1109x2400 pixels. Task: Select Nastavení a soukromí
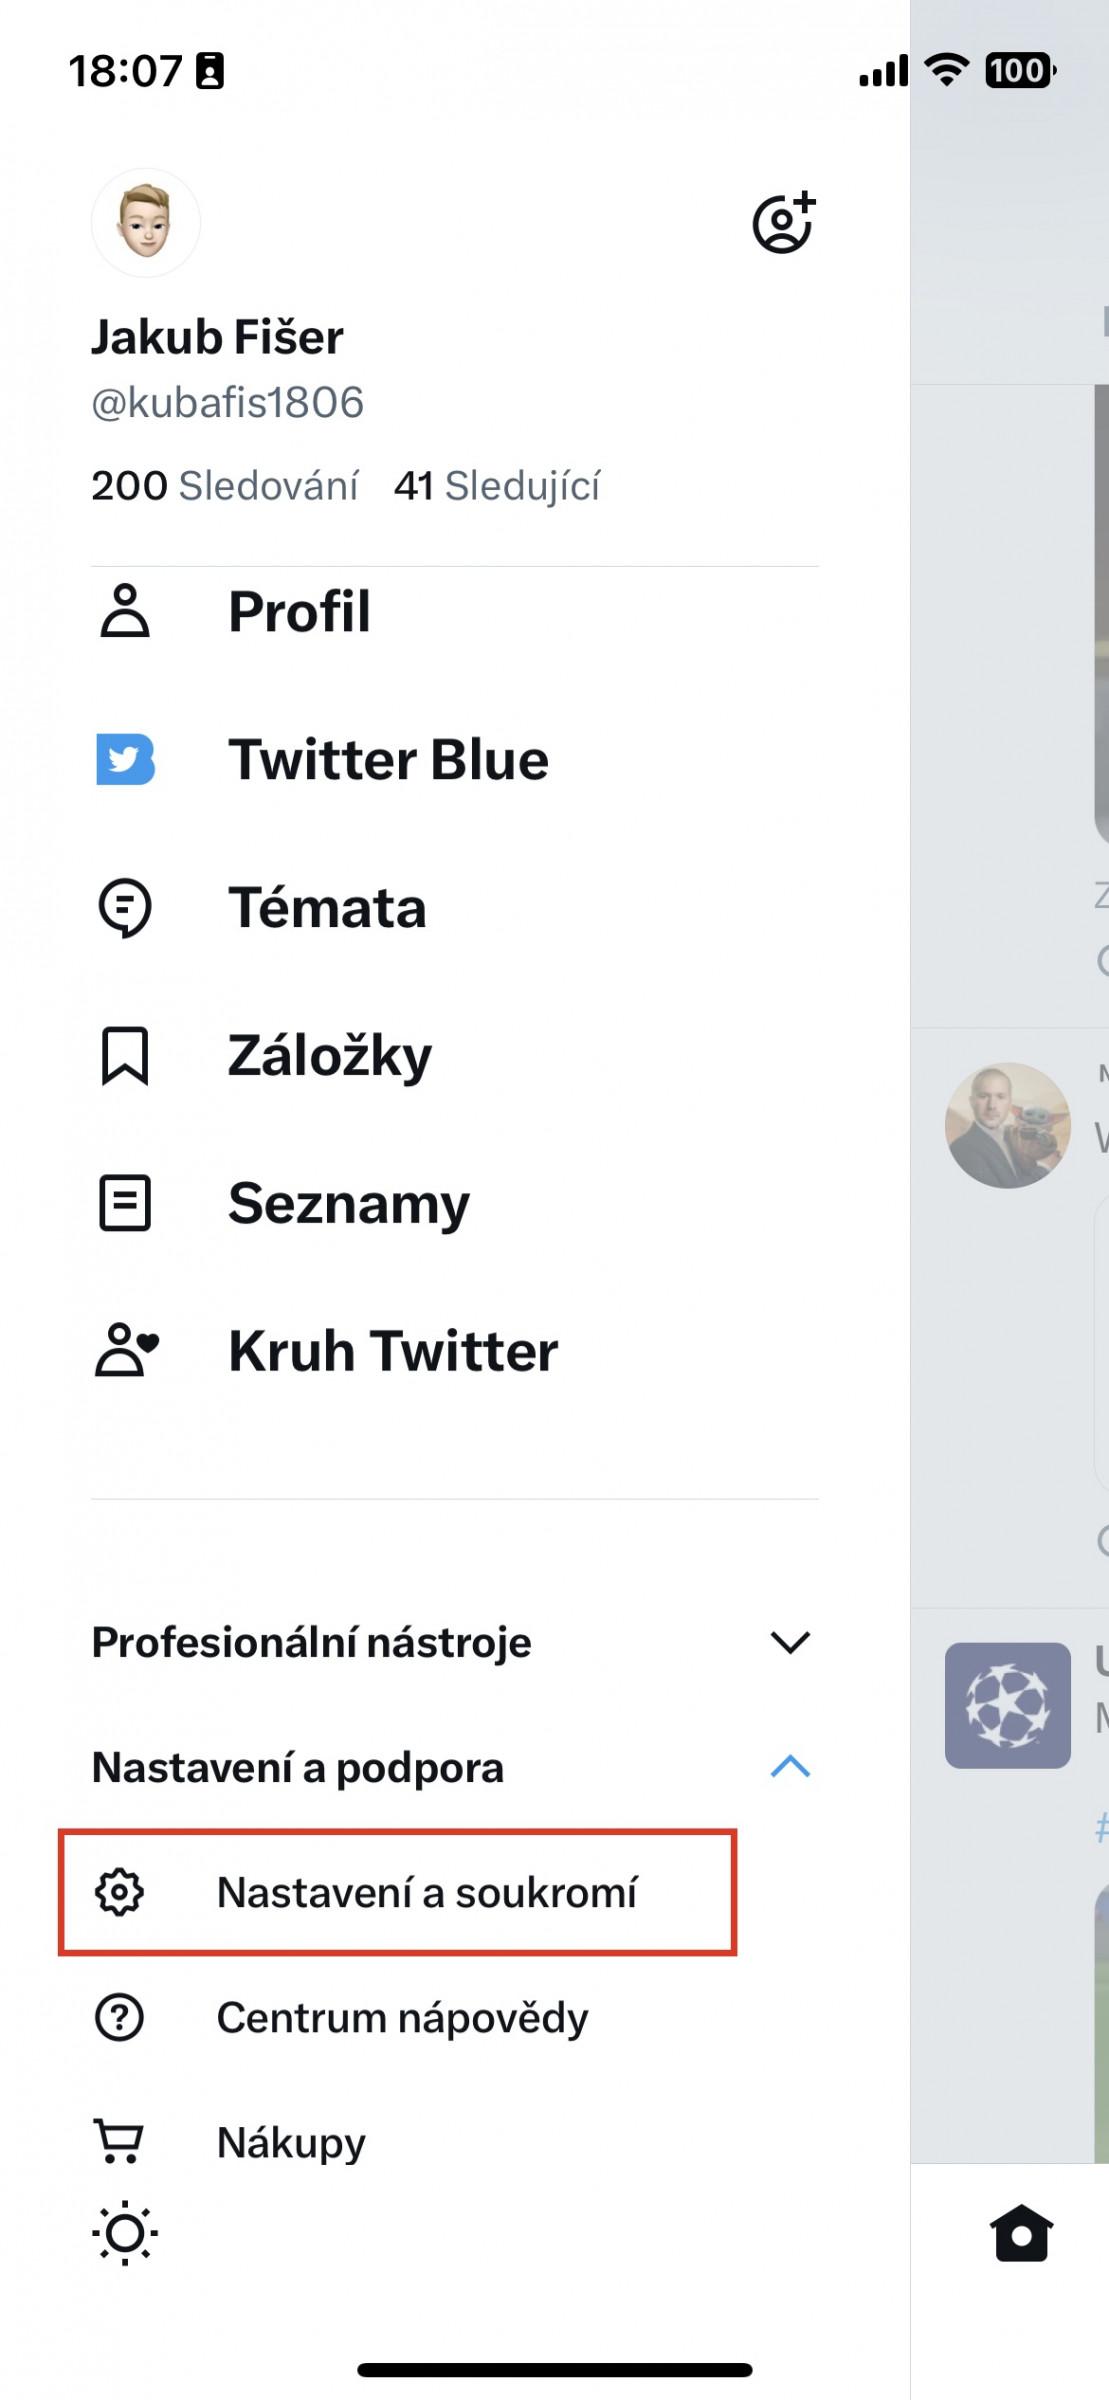coord(398,1892)
